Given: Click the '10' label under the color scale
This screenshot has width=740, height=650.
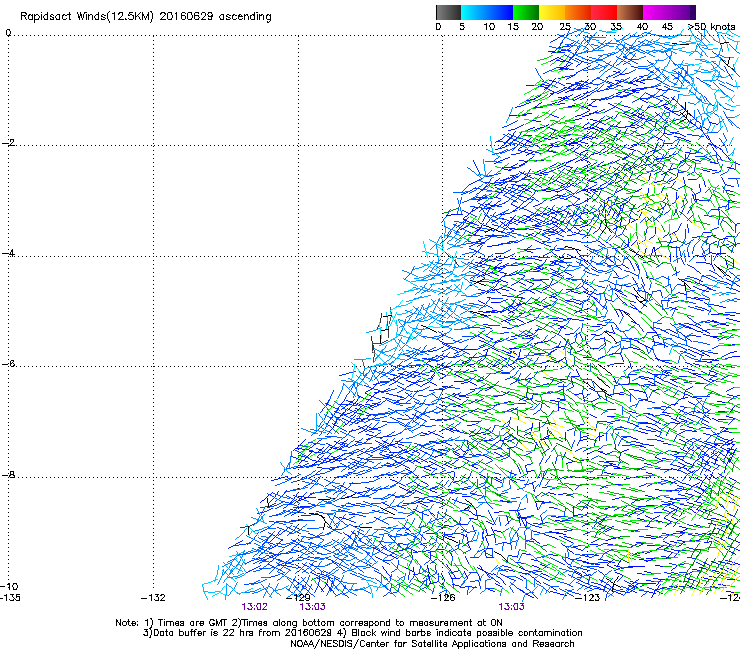Looking at the screenshot, I should [489, 27].
